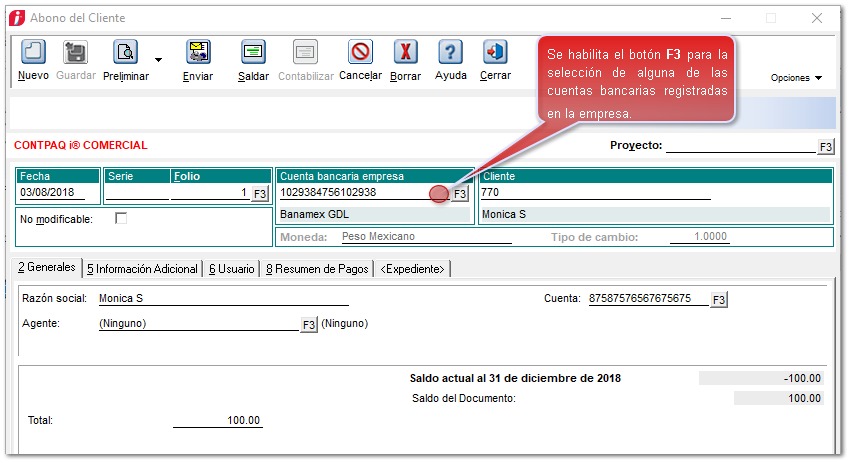
Task: Open Preliminar print preview icon
Action: [125, 53]
